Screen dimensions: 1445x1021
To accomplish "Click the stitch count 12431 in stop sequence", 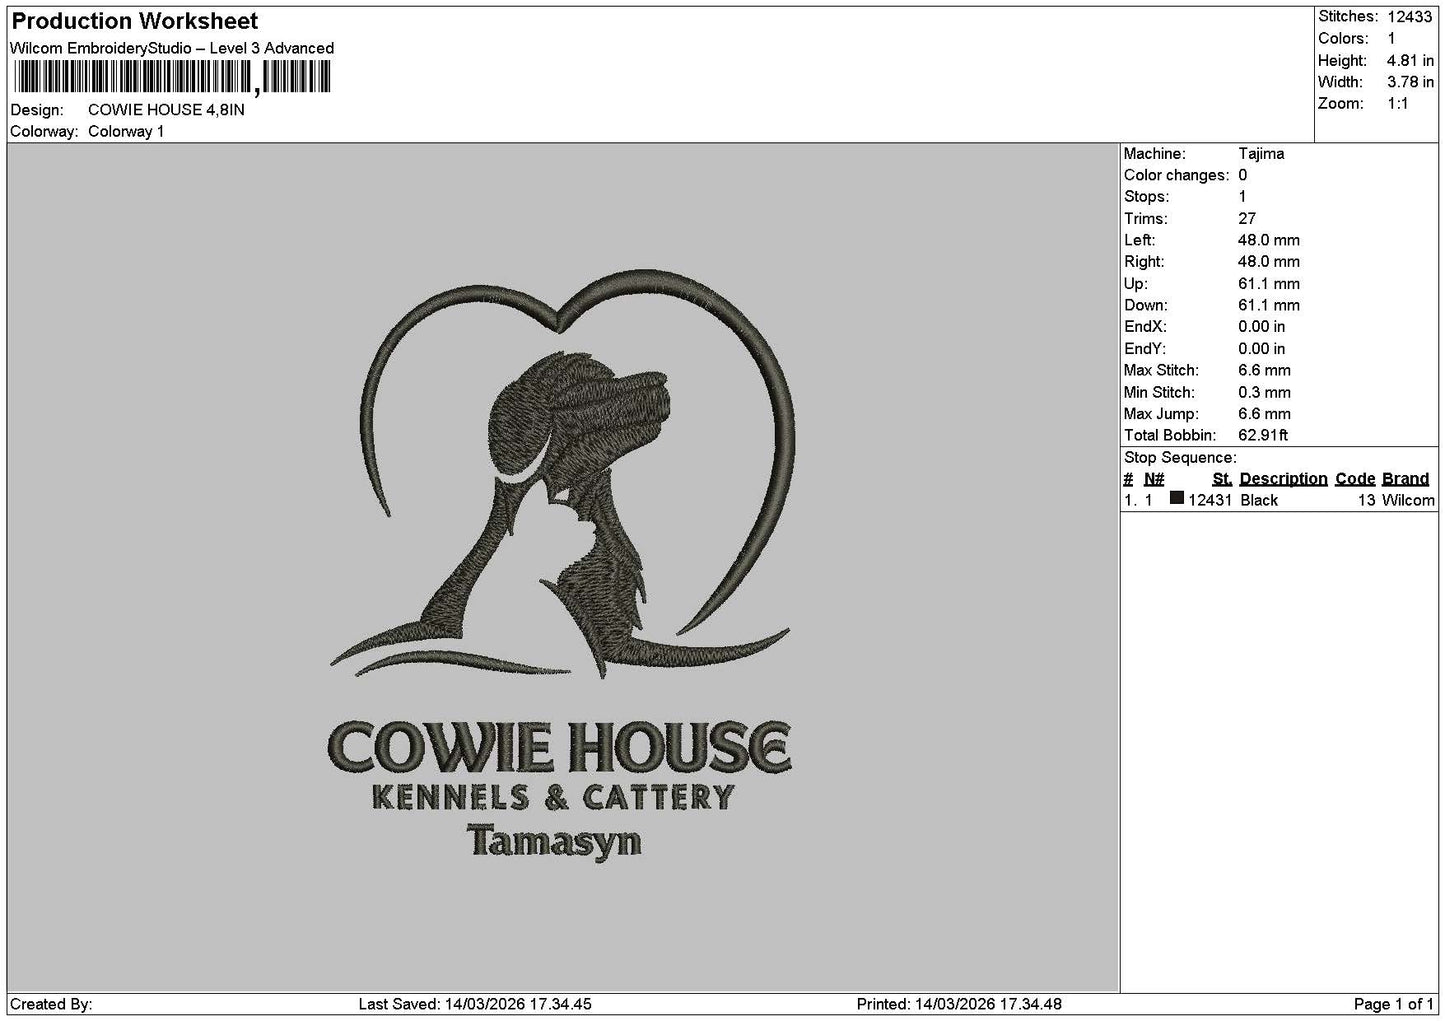I will click(x=1210, y=501).
